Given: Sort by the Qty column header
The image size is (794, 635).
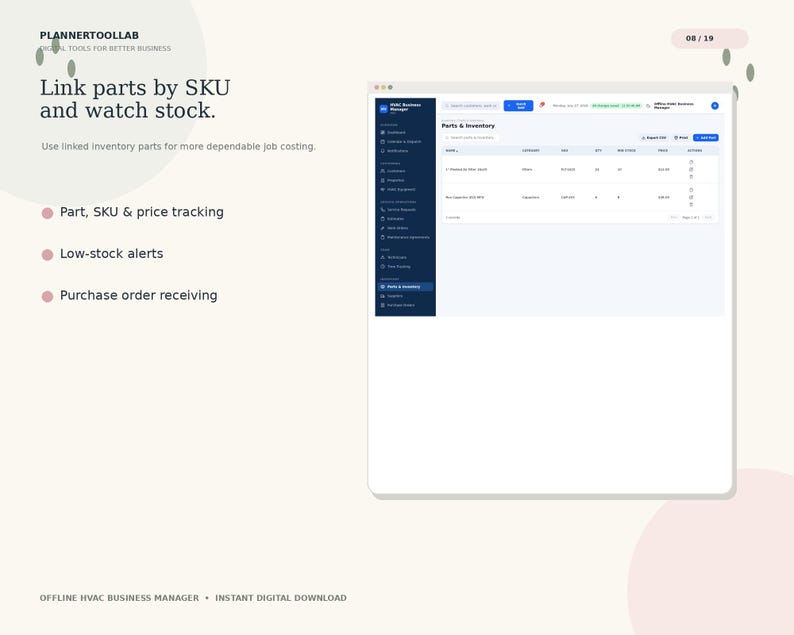Looking at the screenshot, I should pos(598,151).
